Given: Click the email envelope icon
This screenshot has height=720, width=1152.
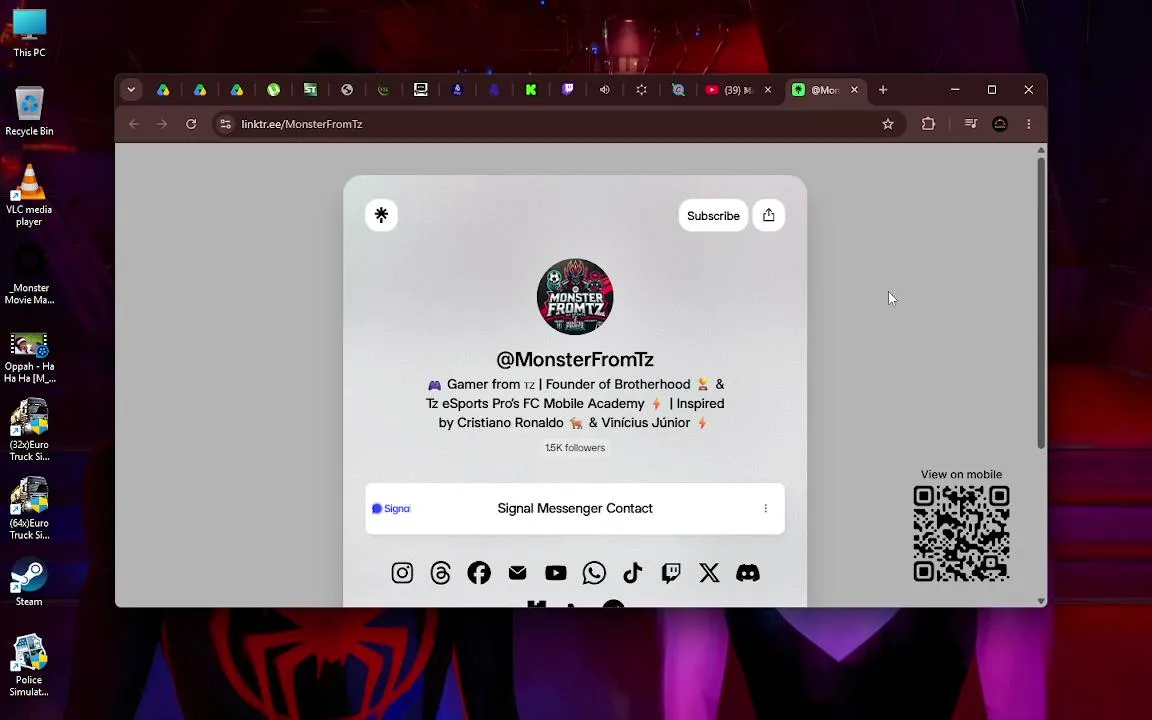Looking at the screenshot, I should coord(517,572).
